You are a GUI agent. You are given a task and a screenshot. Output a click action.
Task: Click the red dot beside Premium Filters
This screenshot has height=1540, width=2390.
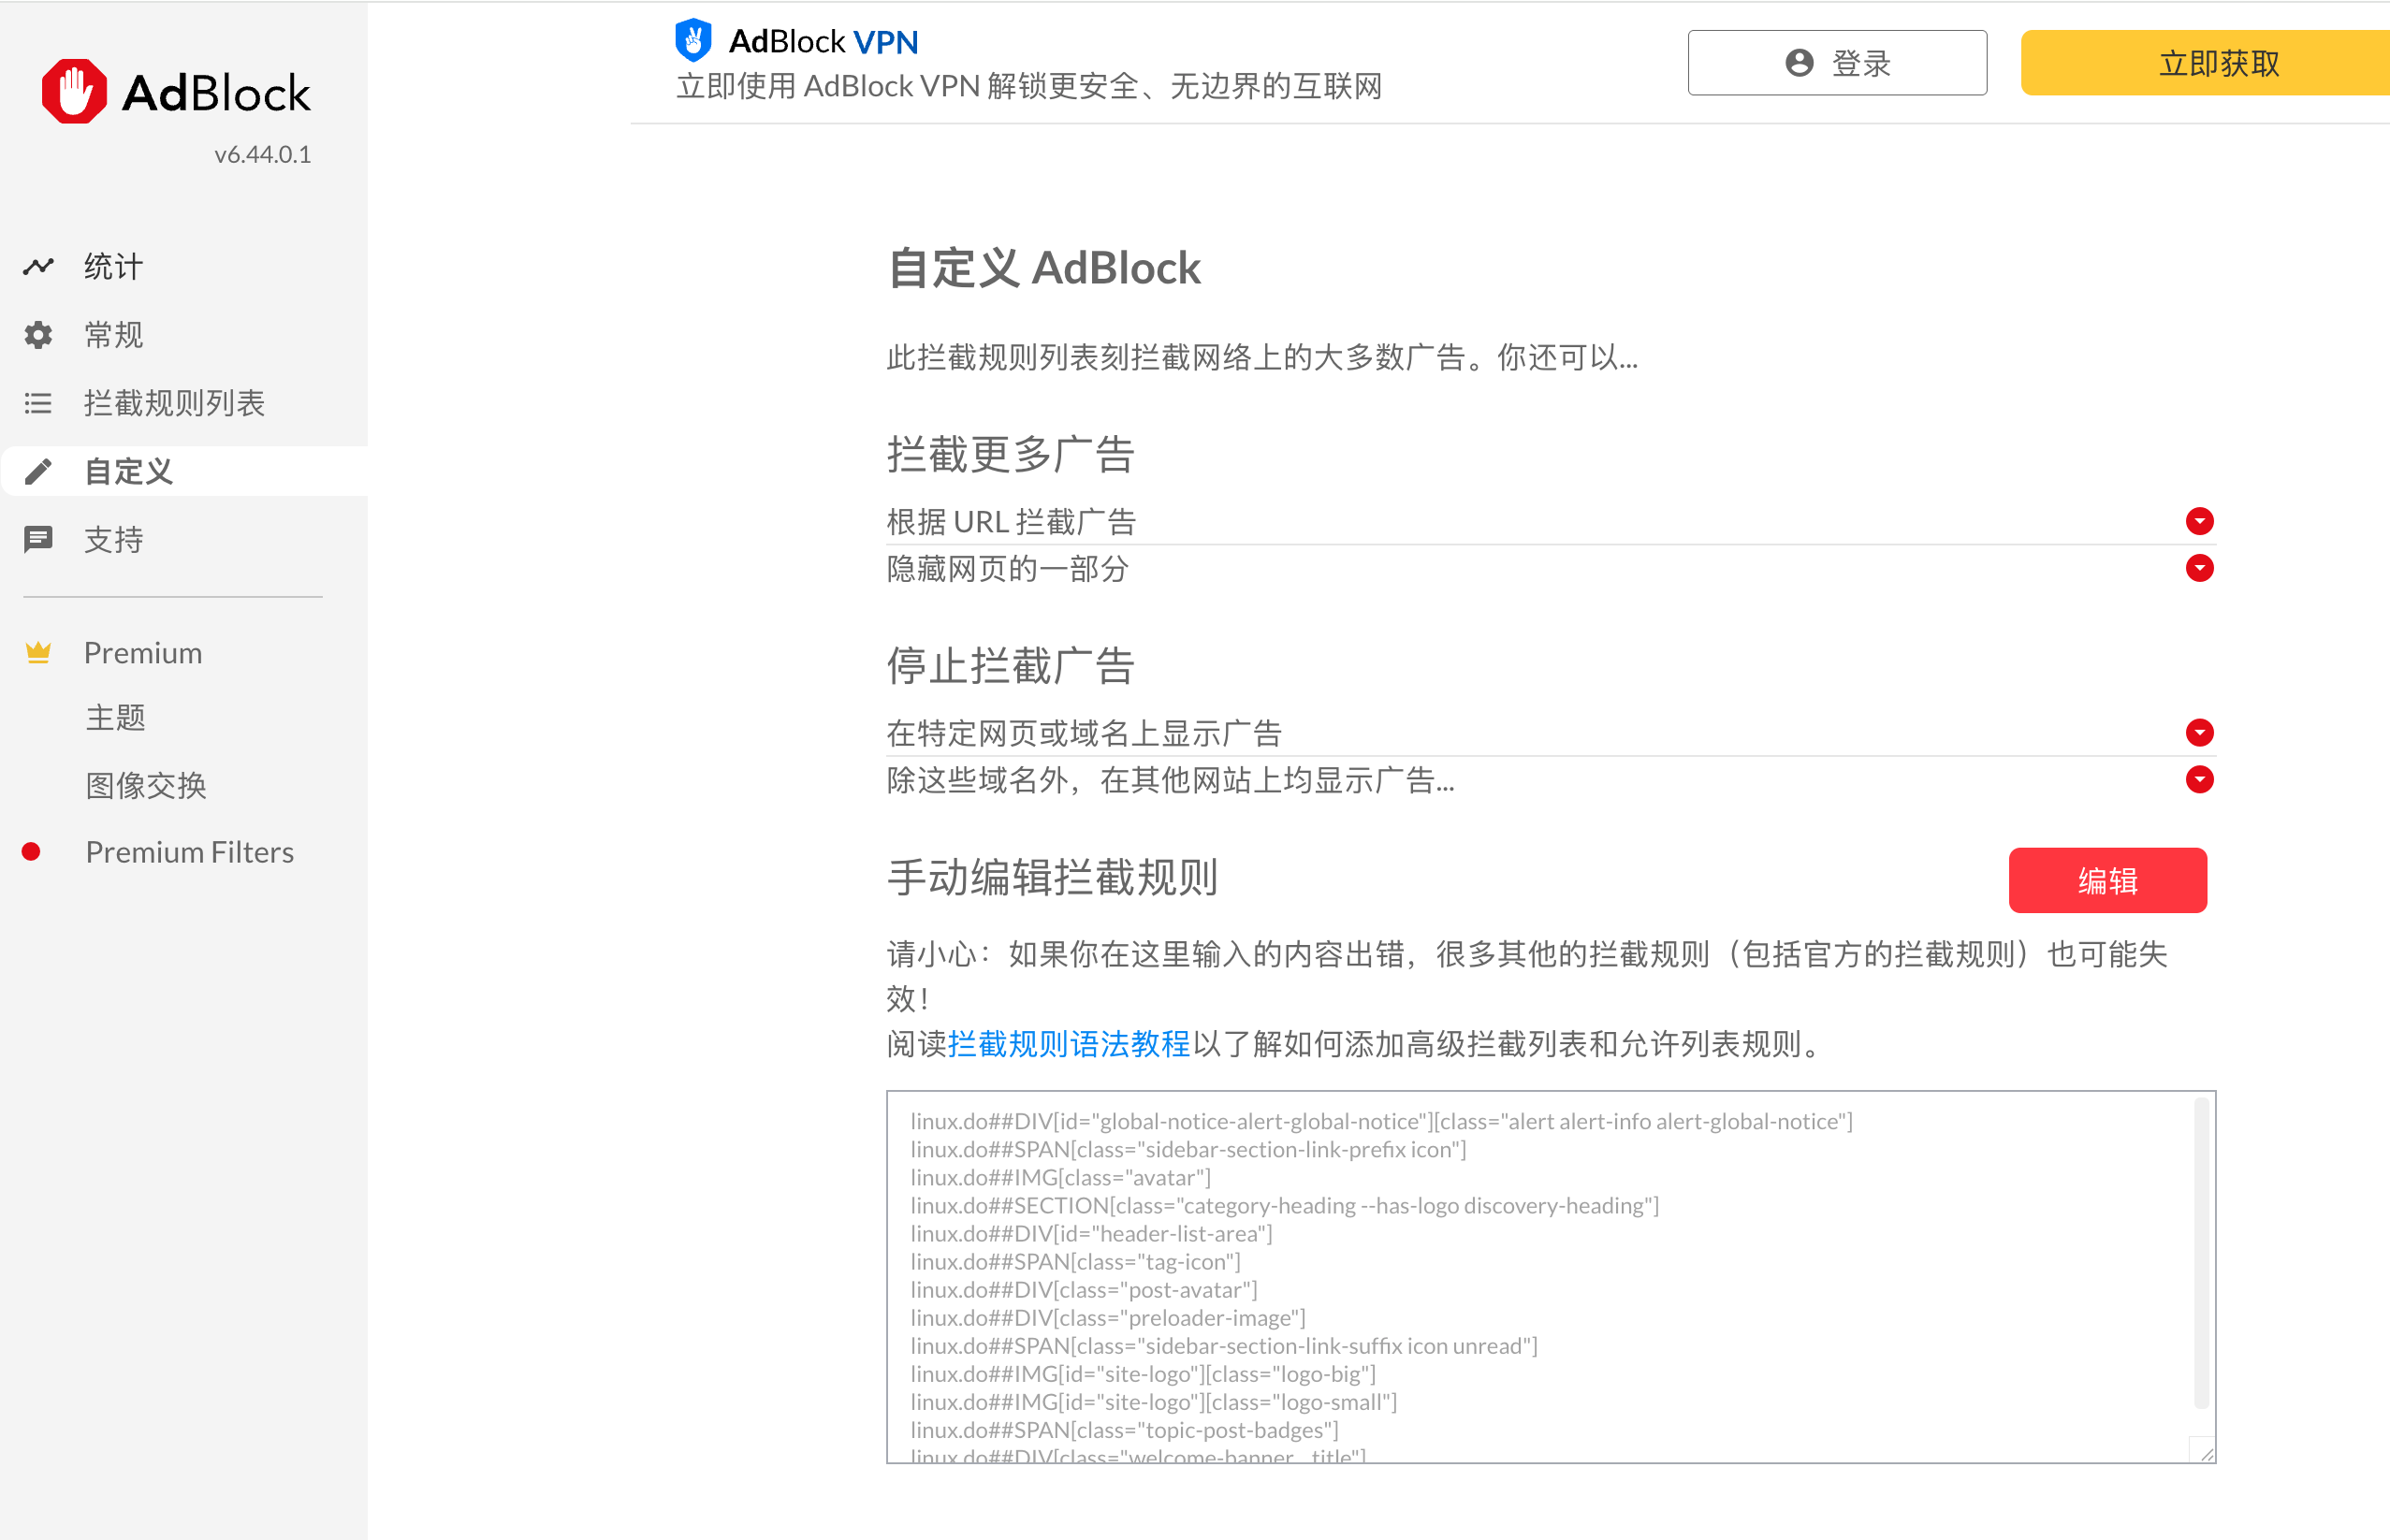coord(31,851)
